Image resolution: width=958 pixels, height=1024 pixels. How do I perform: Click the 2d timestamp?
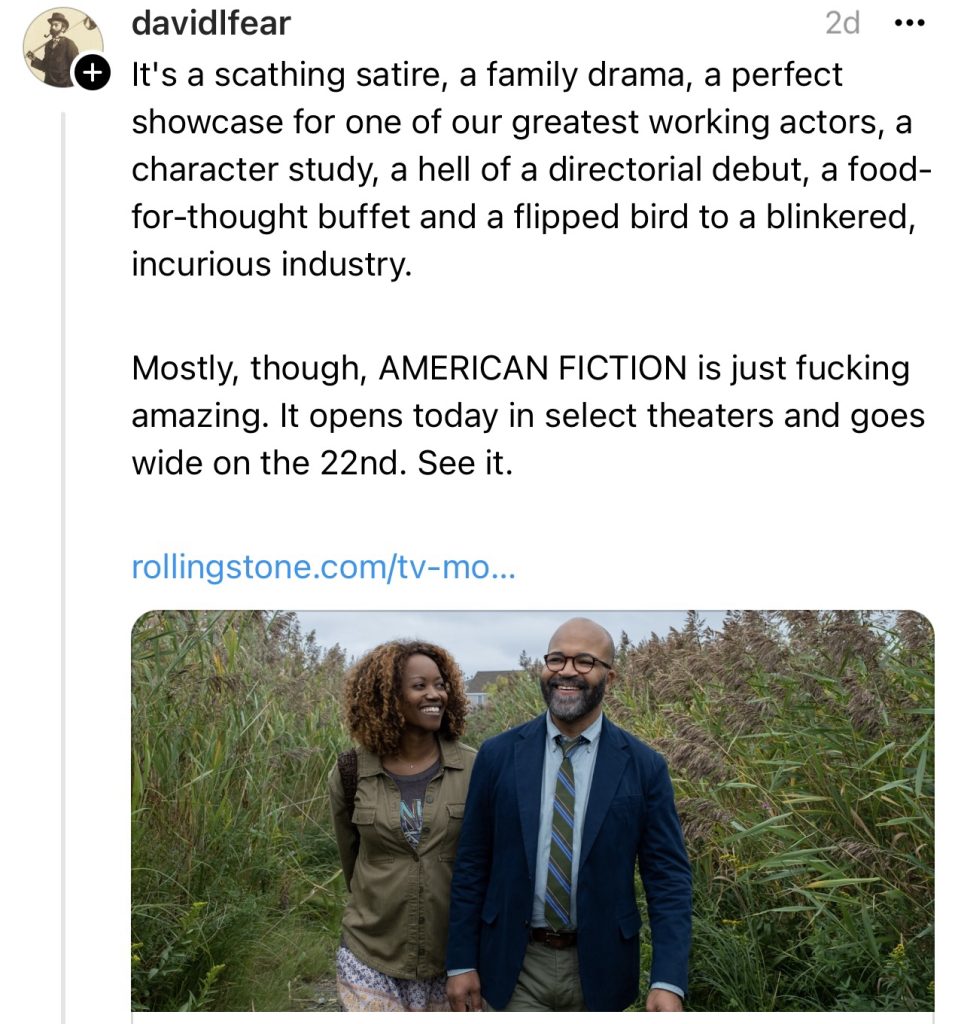tap(842, 23)
